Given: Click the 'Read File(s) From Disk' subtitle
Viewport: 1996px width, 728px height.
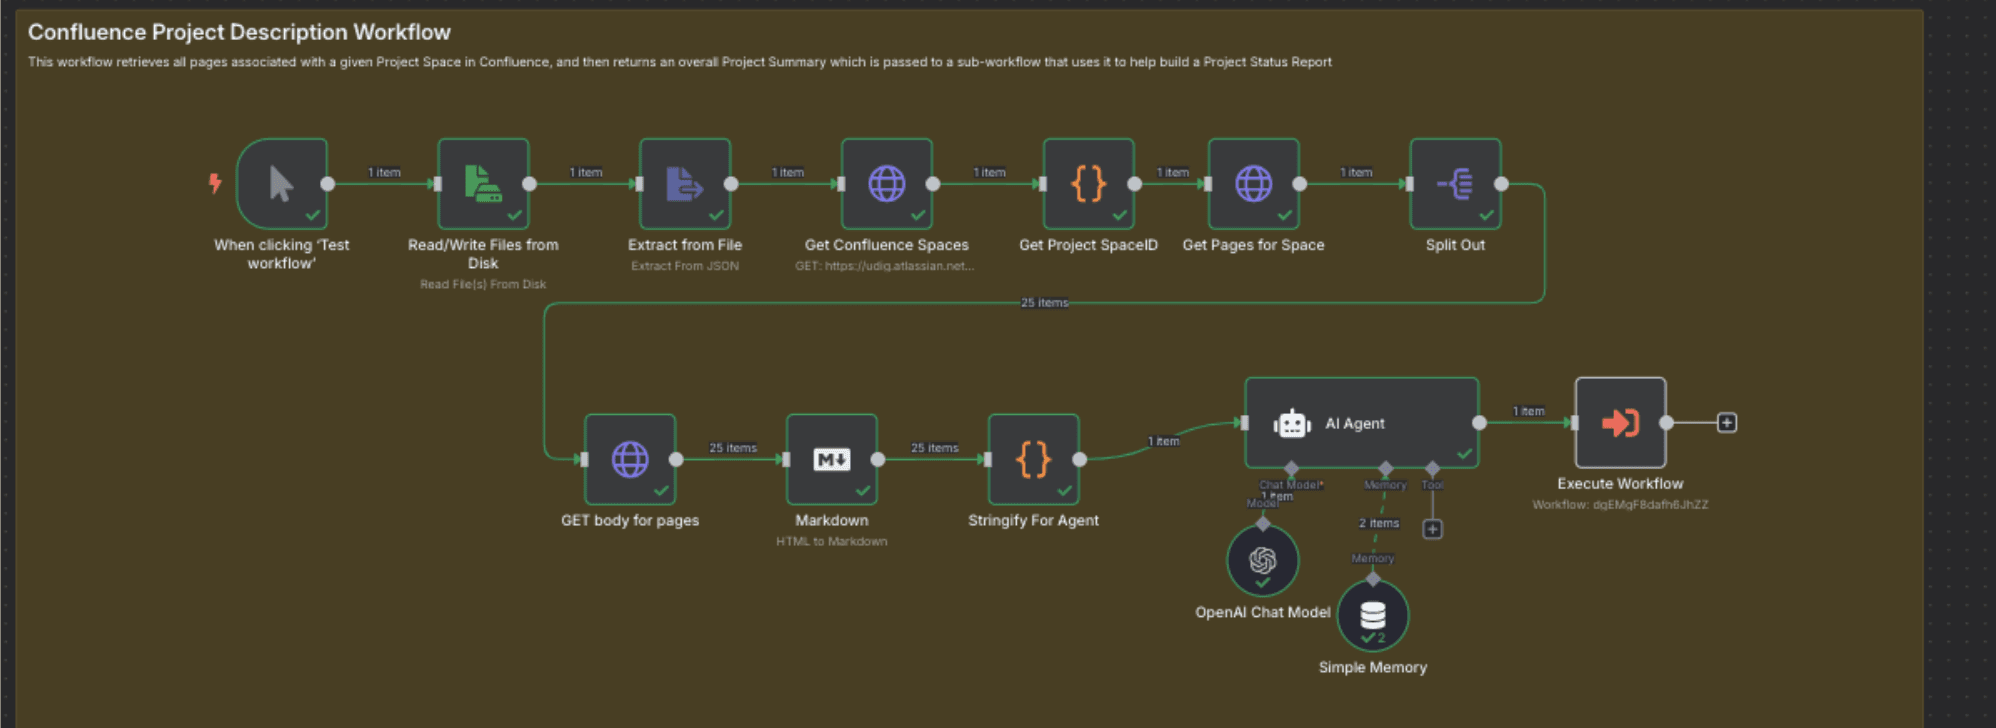Looking at the screenshot, I should 483,285.
